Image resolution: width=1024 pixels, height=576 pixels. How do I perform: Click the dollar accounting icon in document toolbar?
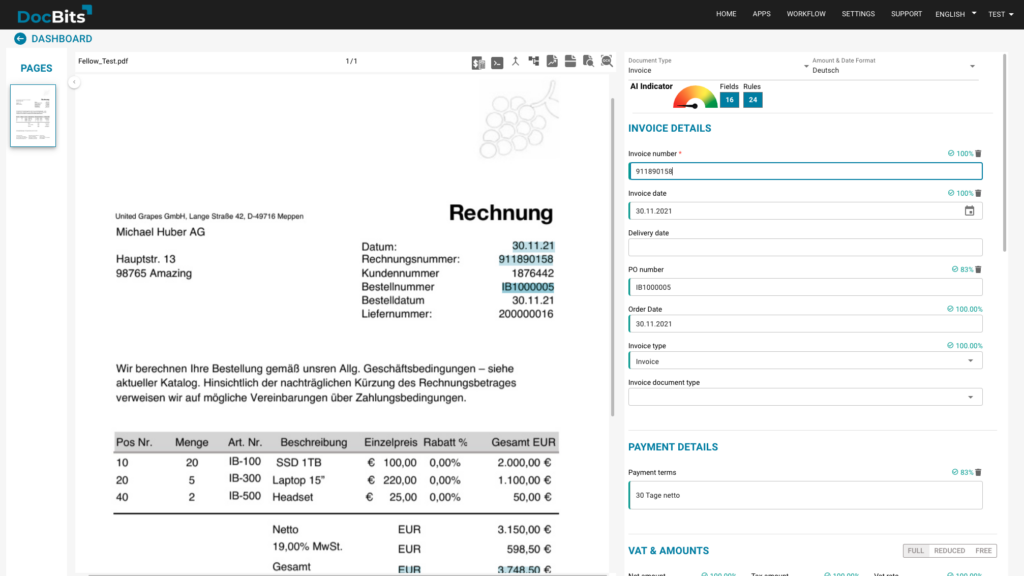click(x=479, y=62)
